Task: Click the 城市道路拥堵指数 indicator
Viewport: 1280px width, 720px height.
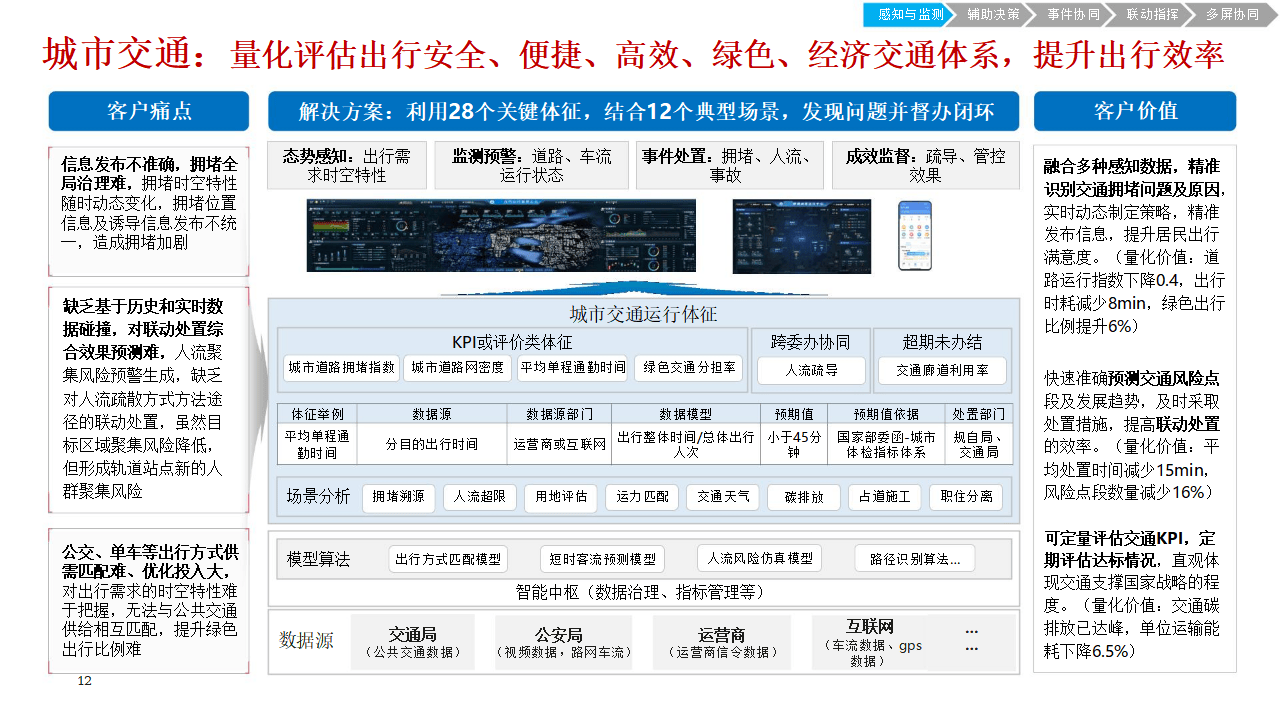Action: pos(341,368)
